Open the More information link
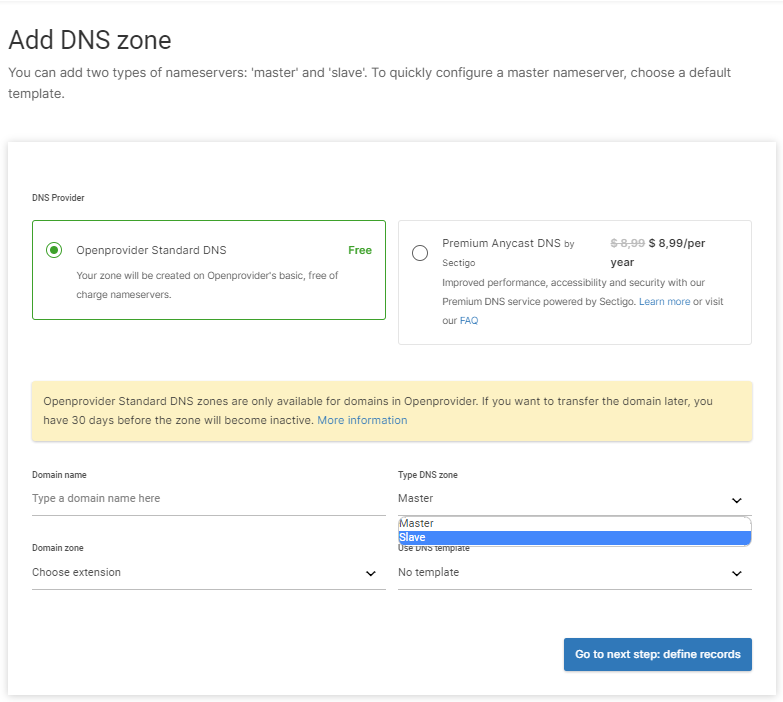This screenshot has width=783, height=702. [x=362, y=420]
